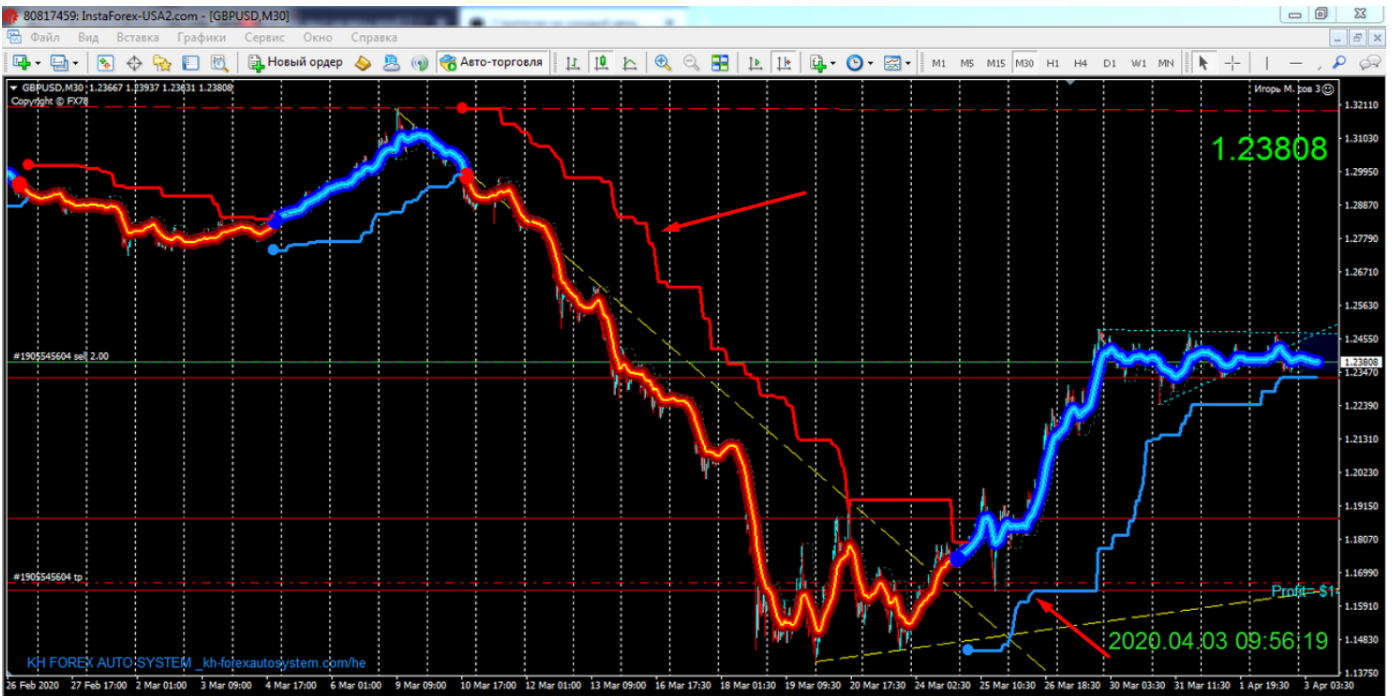The height and width of the screenshot is (696, 1394).
Task: Launch MetaEditor with the yellow book icon
Action: click(363, 62)
